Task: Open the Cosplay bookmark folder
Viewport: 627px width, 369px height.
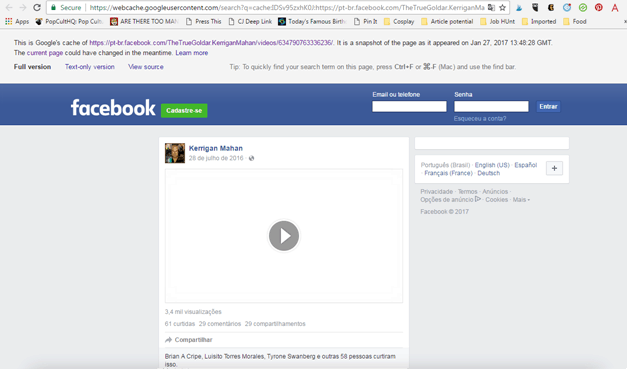Action: point(399,22)
